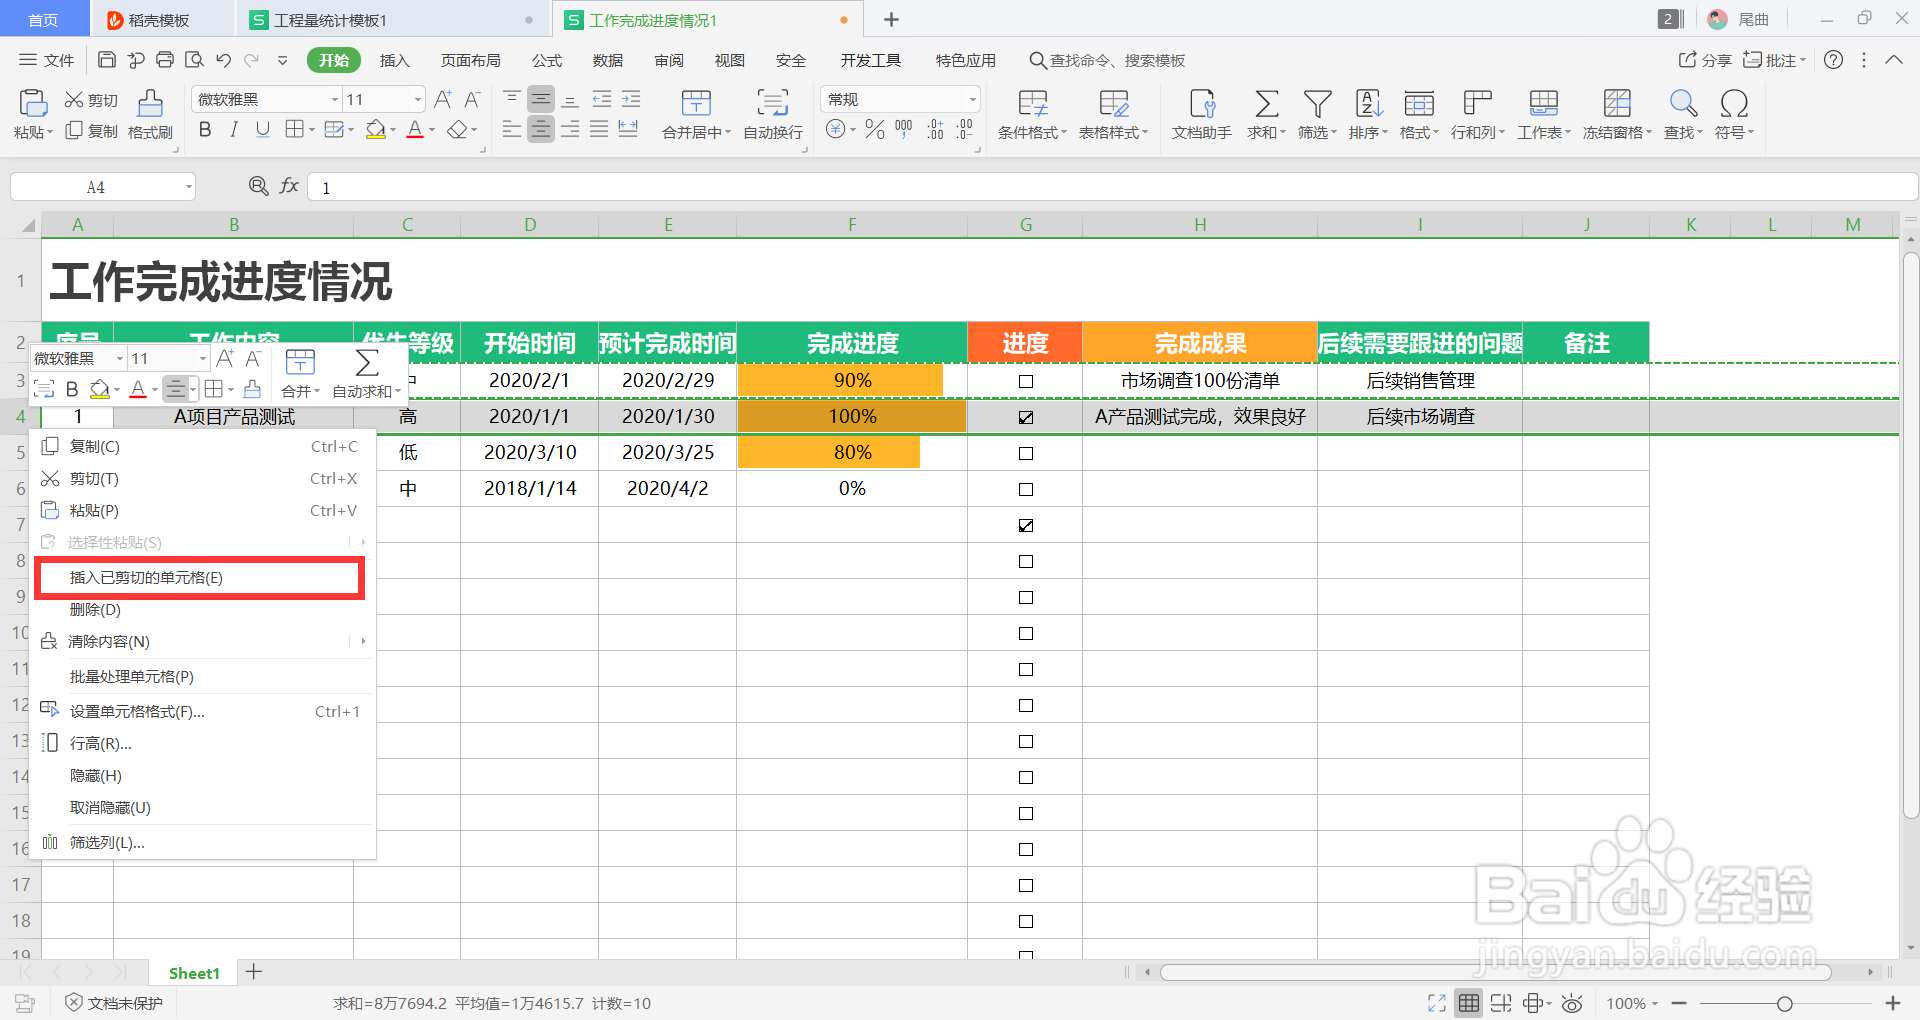This screenshot has height=1020, width=1920.
Task: Check the 进度 checkbox in row 3
Action: pos(1024,380)
